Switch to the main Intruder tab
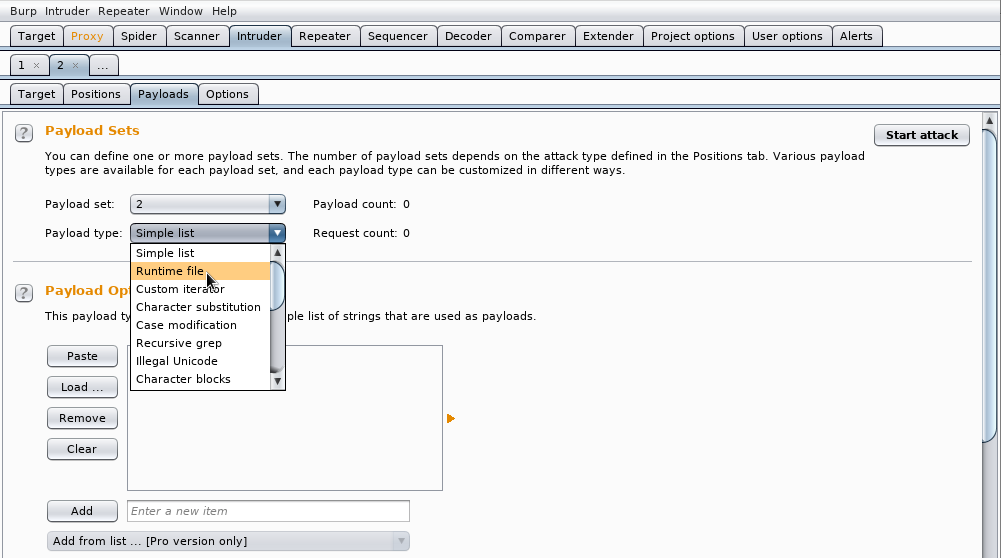Image resolution: width=1001 pixels, height=558 pixels. pyautogui.click(x=259, y=36)
